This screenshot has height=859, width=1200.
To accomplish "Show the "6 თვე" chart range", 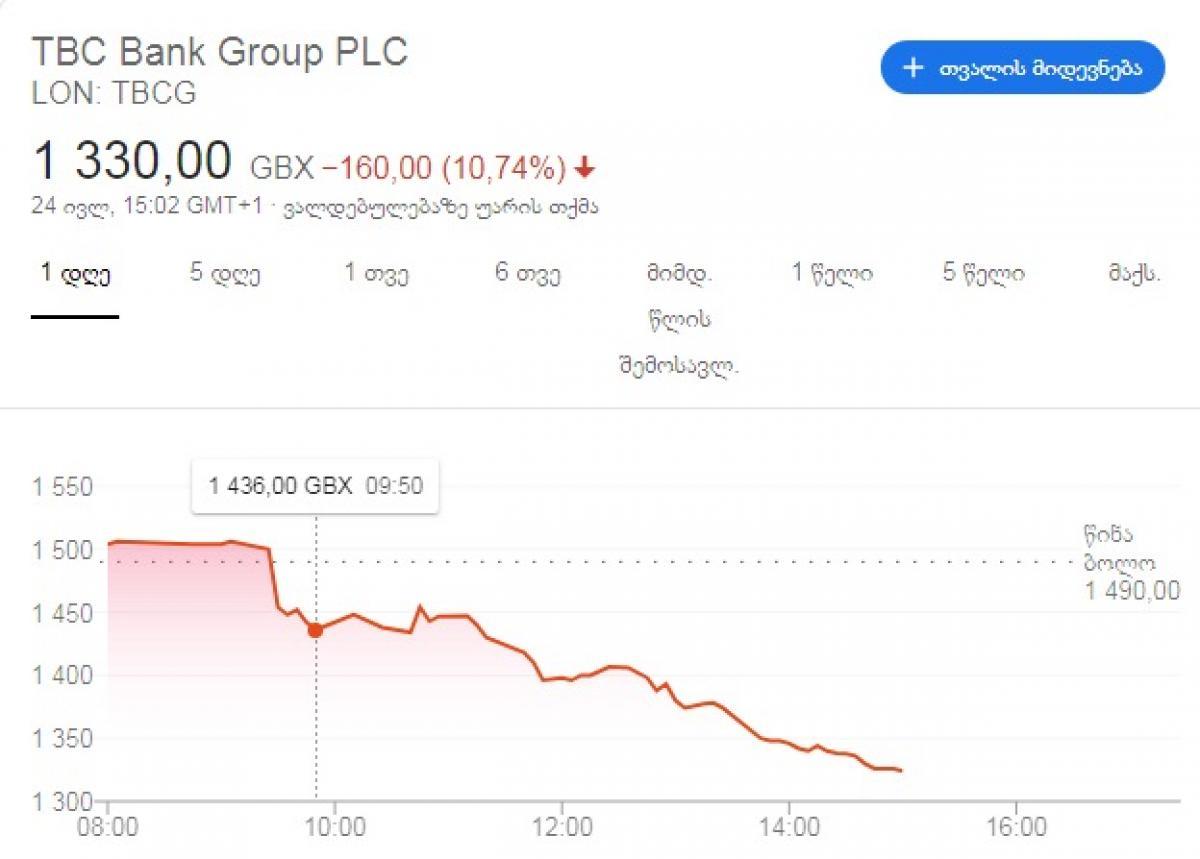I will click(528, 274).
